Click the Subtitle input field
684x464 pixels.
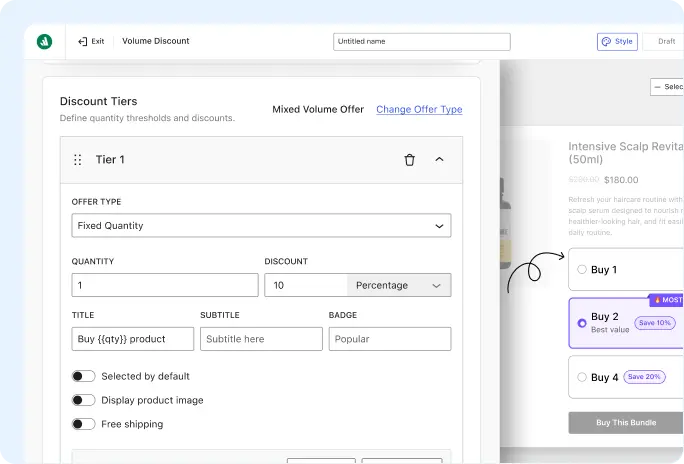(x=261, y=339)
